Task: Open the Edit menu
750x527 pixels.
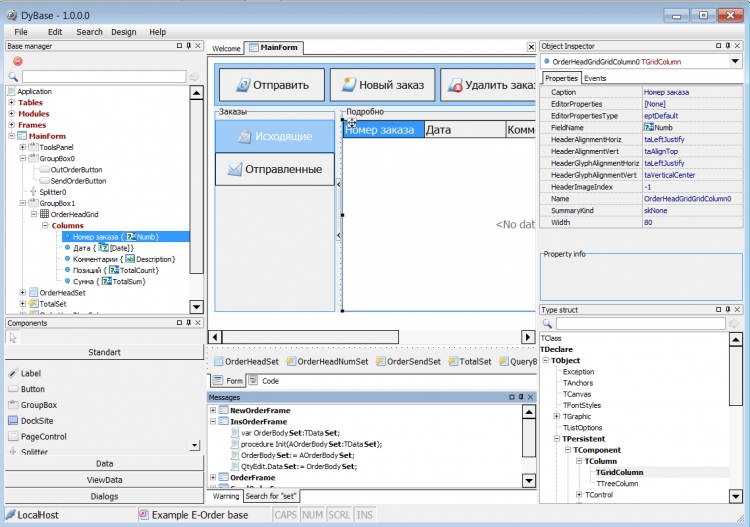Action: [55, 32]
